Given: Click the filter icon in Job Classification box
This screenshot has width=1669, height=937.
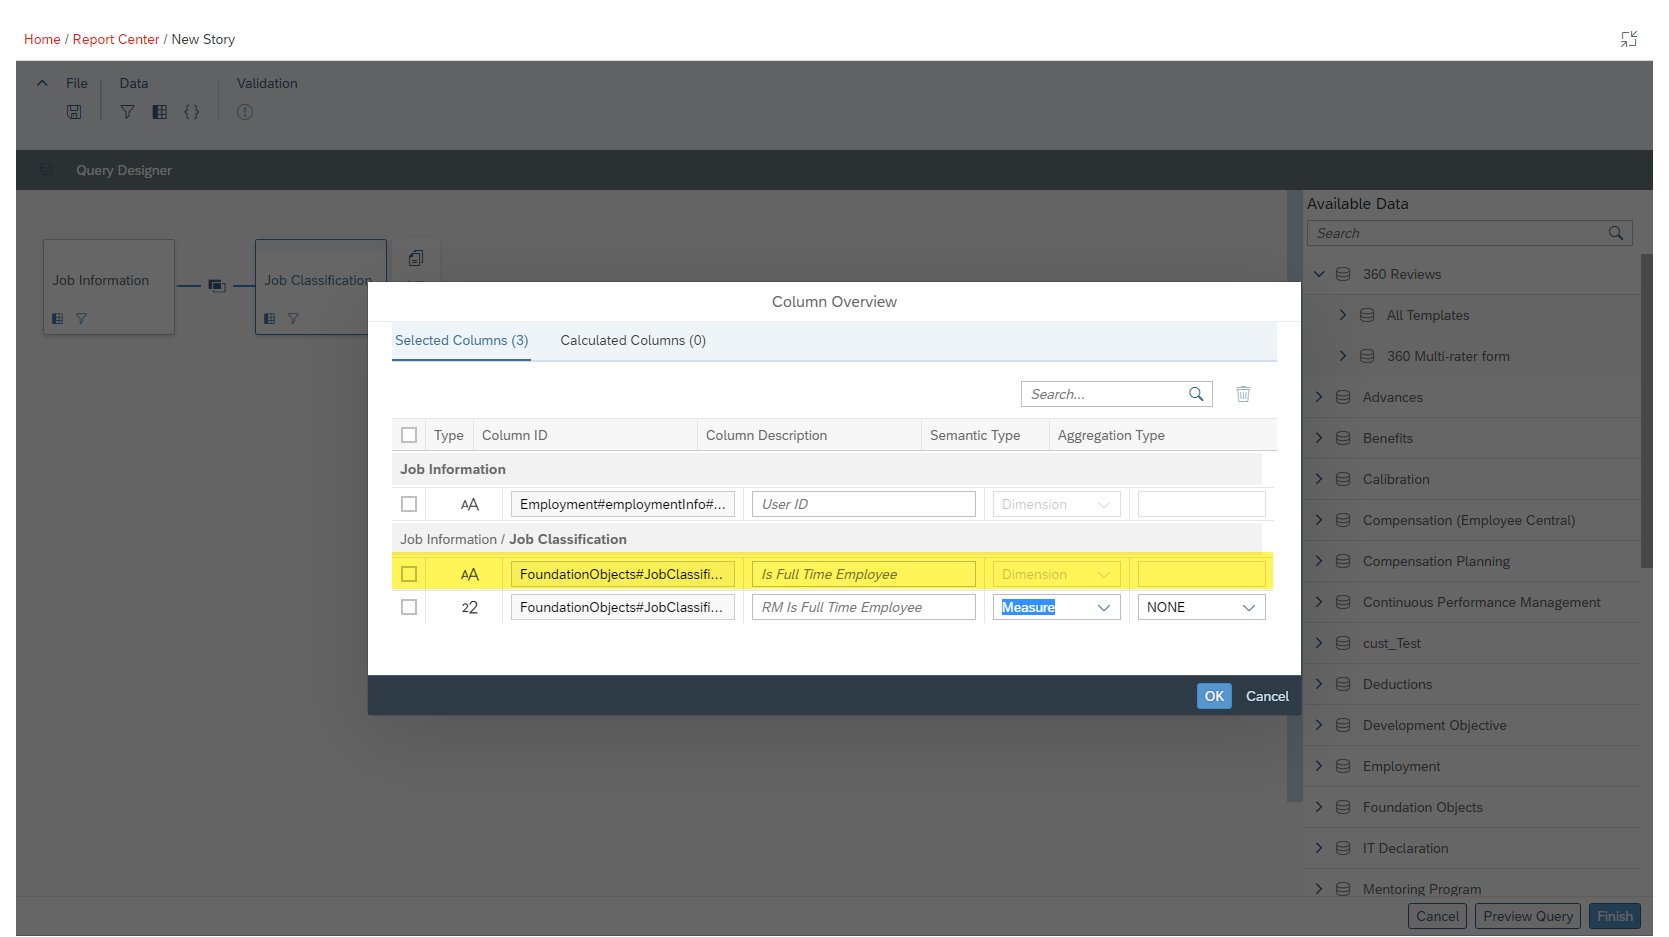Looking at the screenshot, I should pyautogui.click(x=293, y=319).
